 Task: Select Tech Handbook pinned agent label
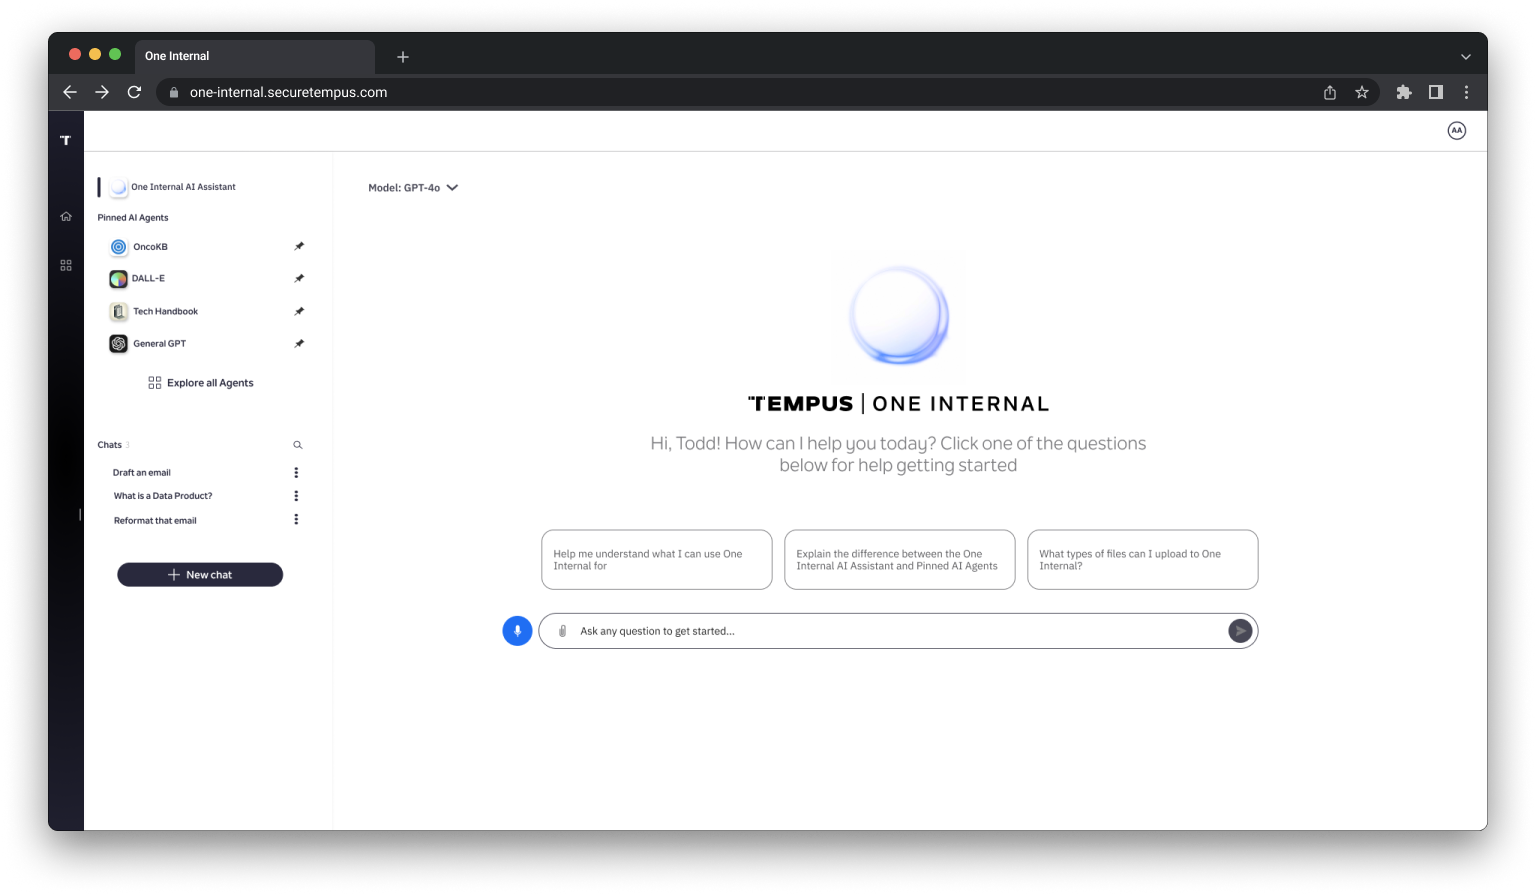[x=166, y=312]
